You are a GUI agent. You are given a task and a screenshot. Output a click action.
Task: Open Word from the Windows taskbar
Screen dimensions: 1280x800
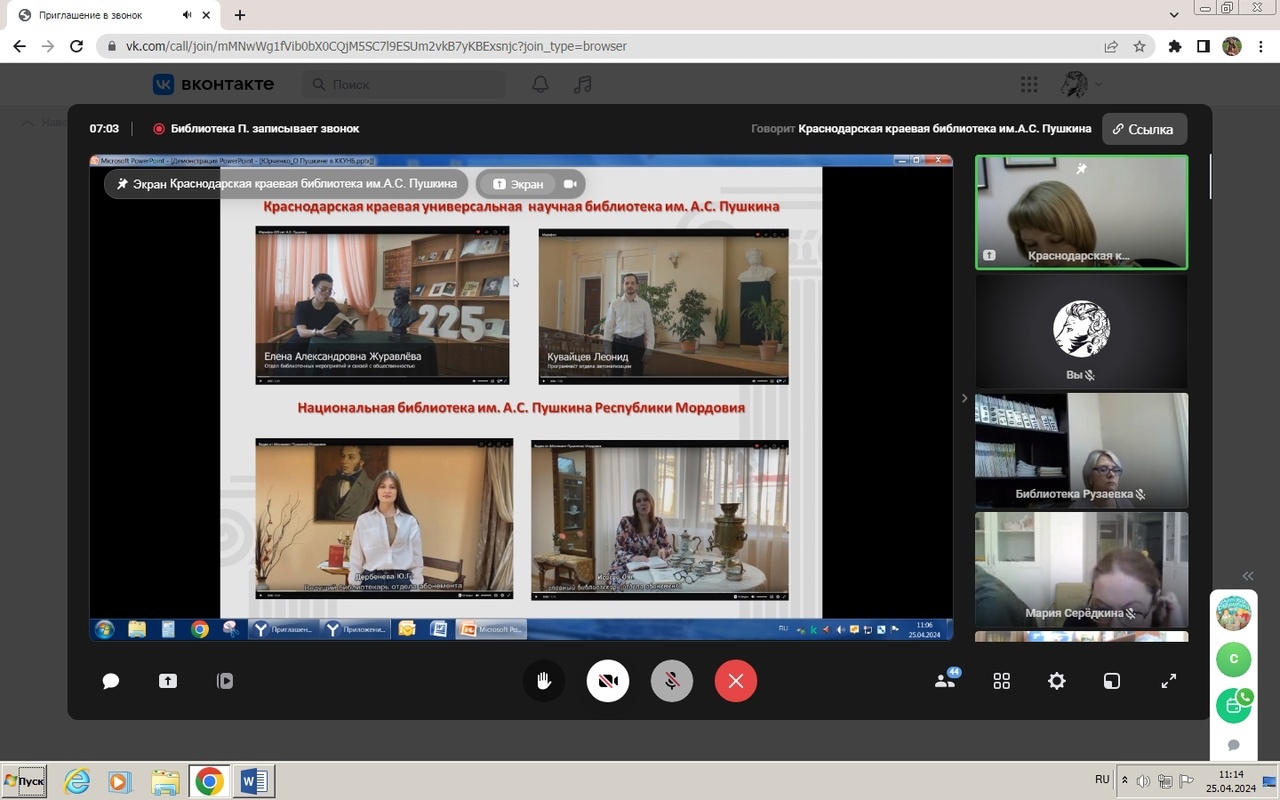coord(253,780)
